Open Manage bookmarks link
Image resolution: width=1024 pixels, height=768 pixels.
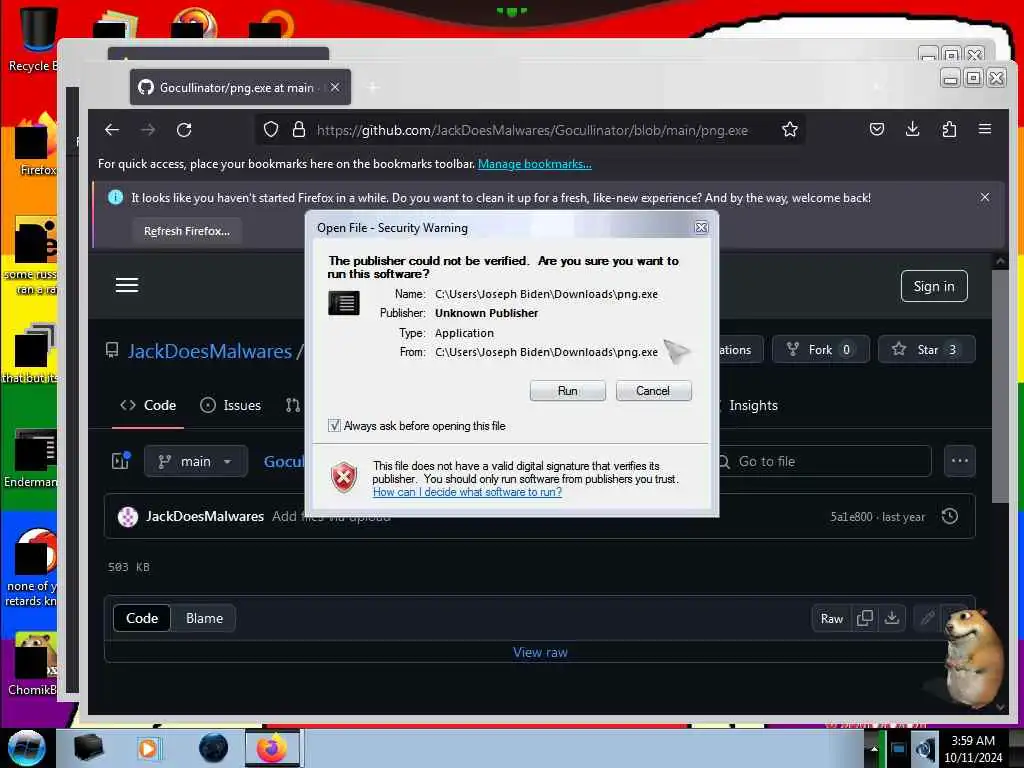[534, 164]
